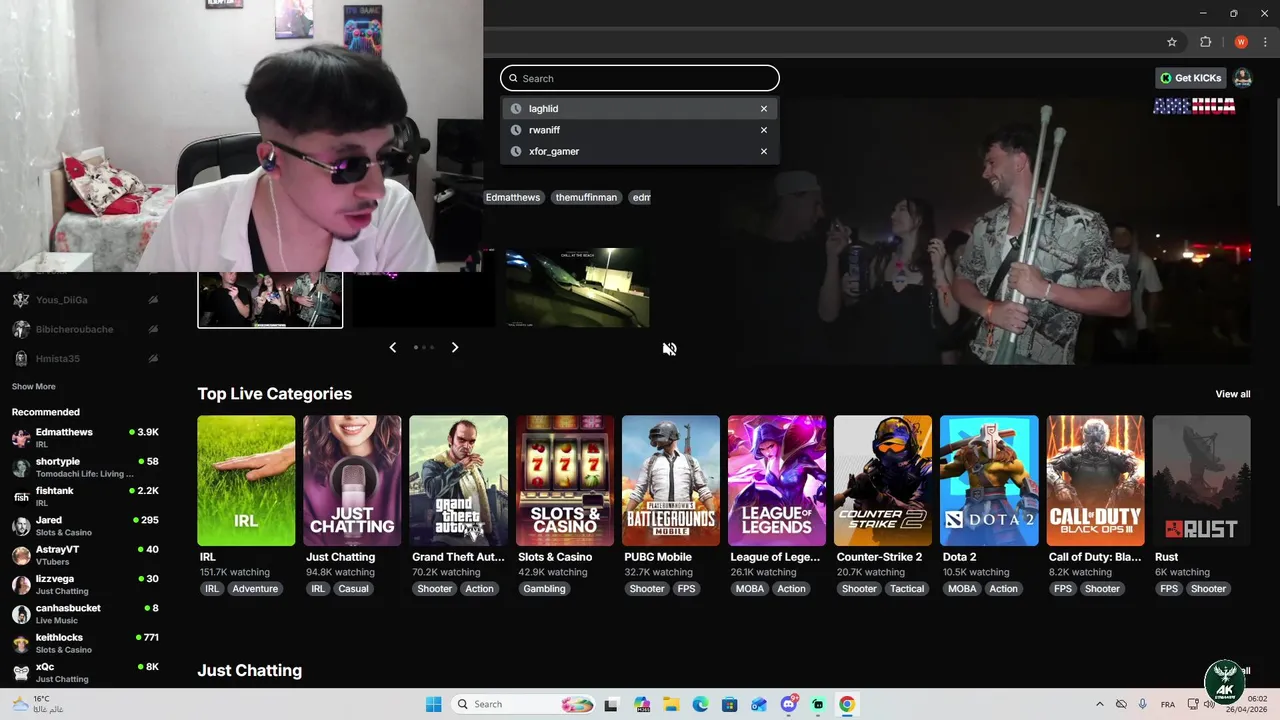1280x720 pixels.
Task: Open Discord from the taskbar
Action: pyautogui.click(x=789, y=704)
